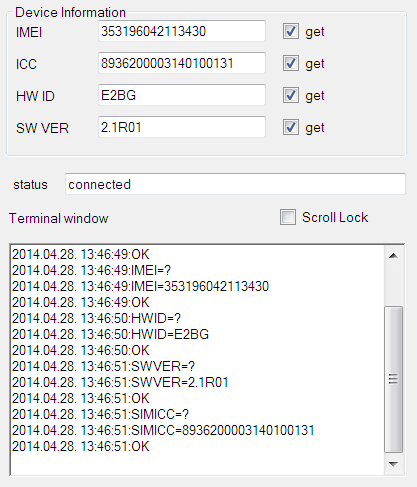Select the HW ID field showing E2BG

pos(182,95)
